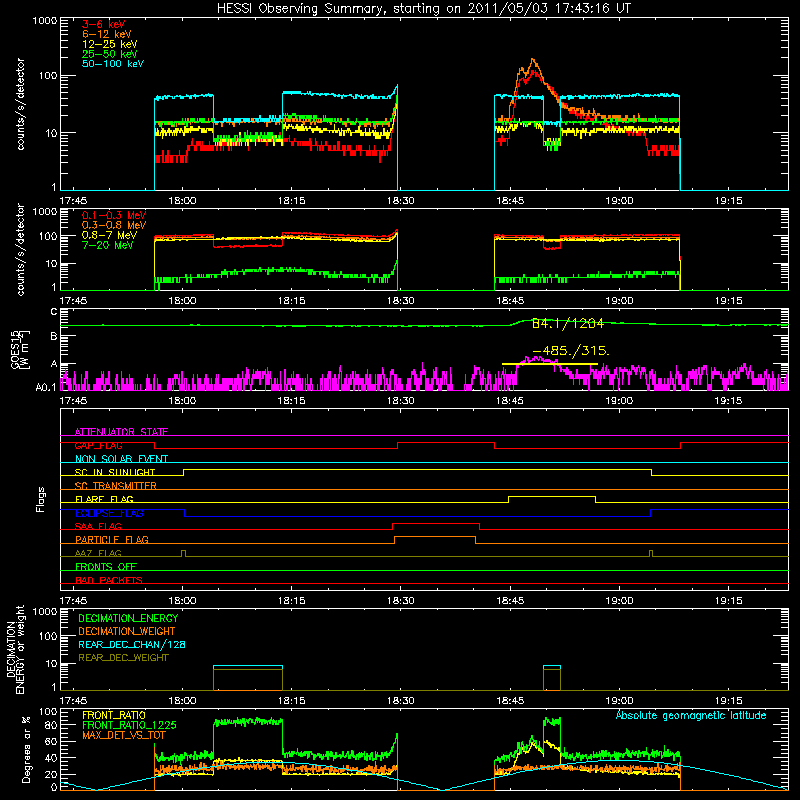Click the raised FLARE_FLAG segment near 18:50

point(552,496)
